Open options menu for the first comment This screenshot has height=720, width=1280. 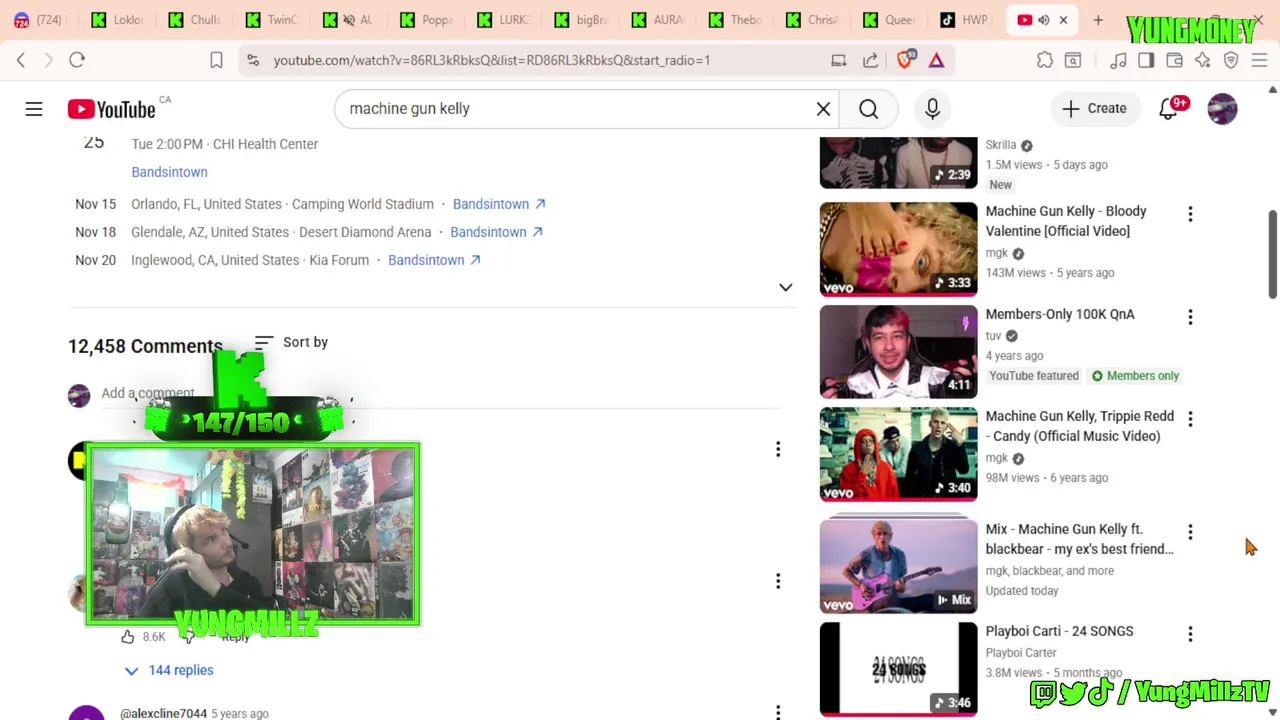(x=778, y=450)
